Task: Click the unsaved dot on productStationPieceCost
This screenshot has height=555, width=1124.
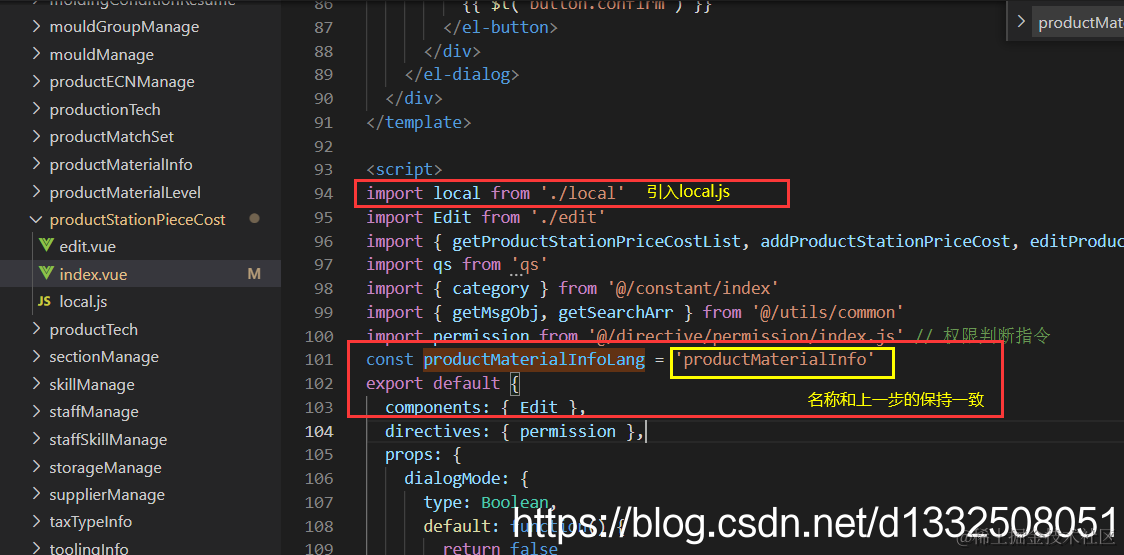Action: (x=254, y=219)
